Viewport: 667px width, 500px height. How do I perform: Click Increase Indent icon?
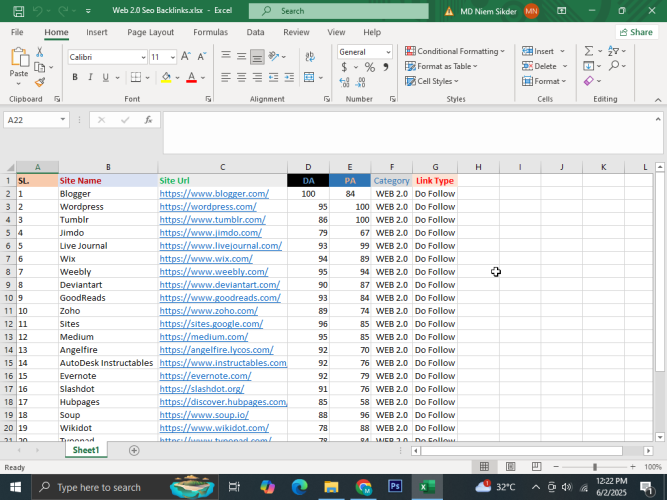[289, 77]
